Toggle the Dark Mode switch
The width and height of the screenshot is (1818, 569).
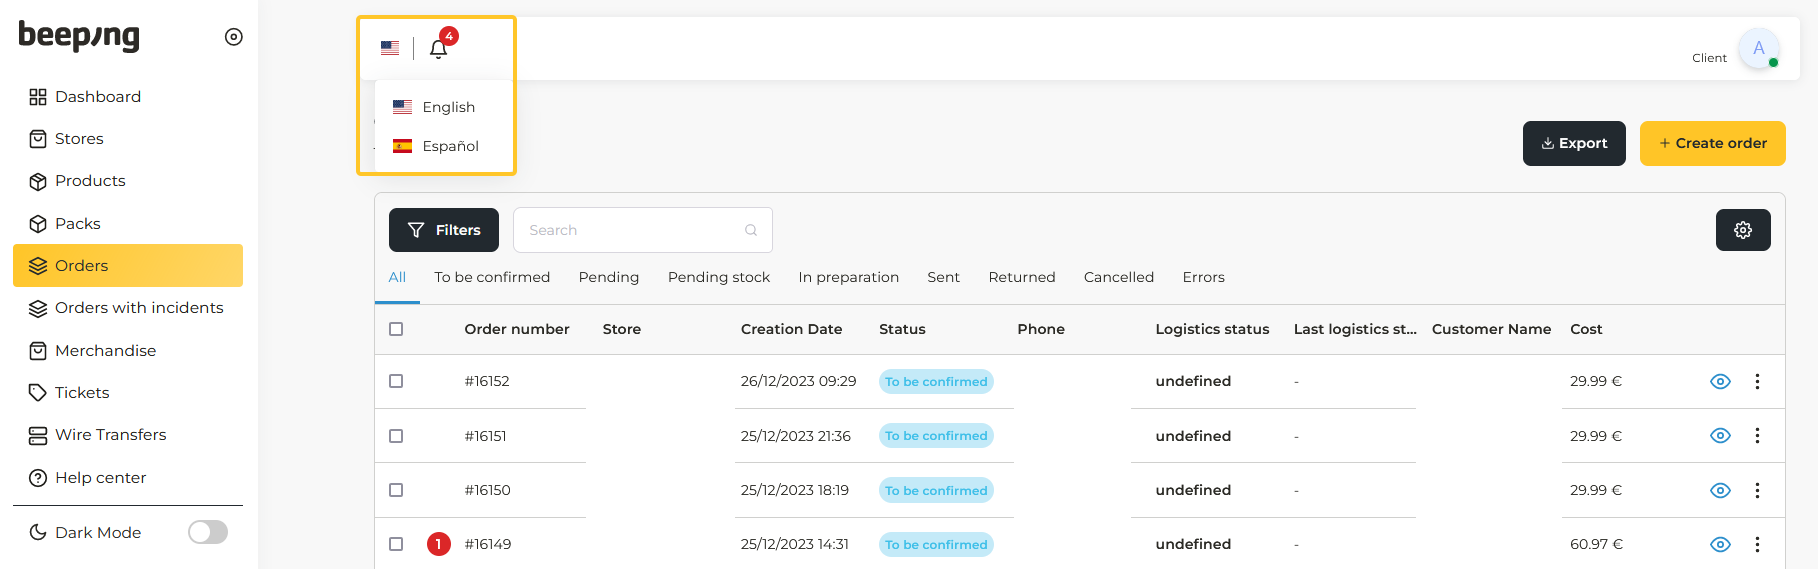click(208, 532)
